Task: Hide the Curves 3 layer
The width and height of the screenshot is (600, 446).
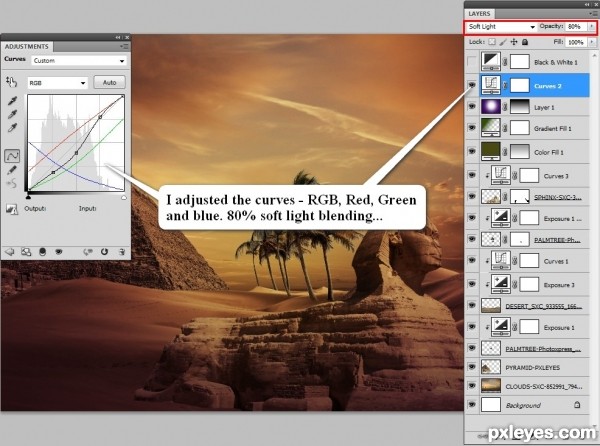Action: click(472, 175)
